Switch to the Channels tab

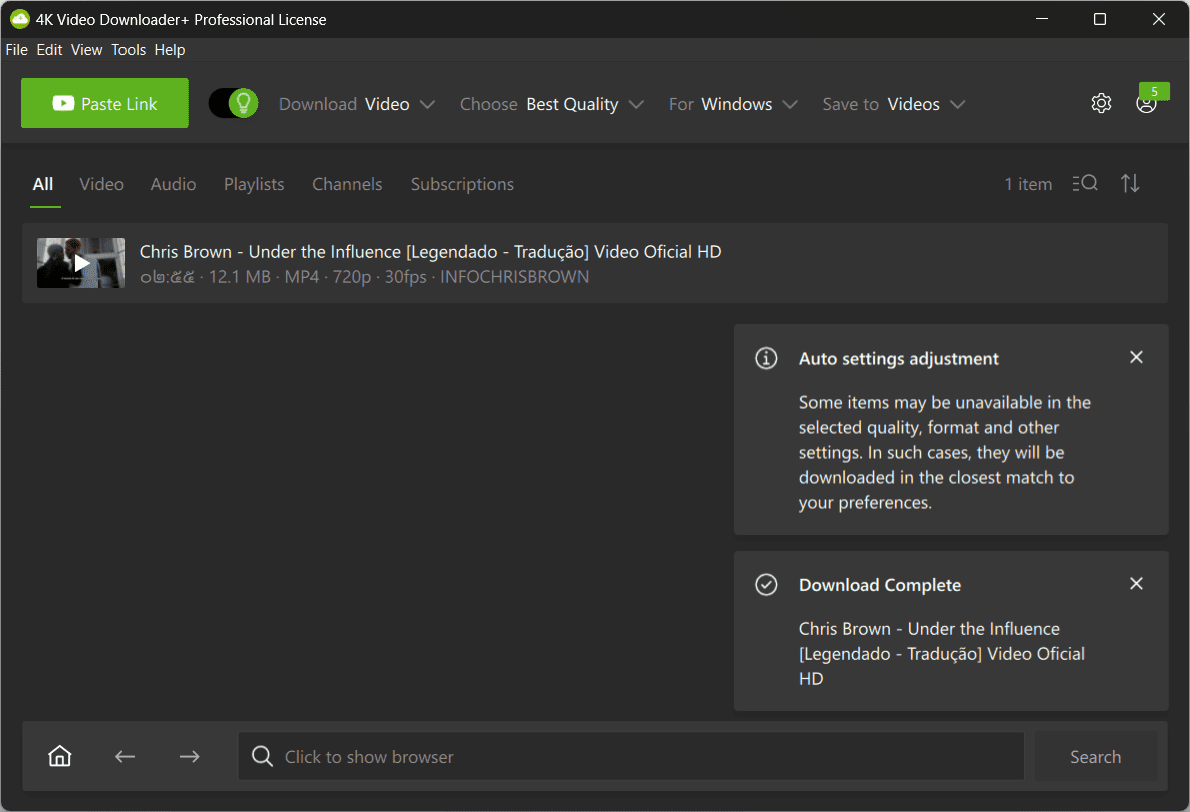pos(348,184)
